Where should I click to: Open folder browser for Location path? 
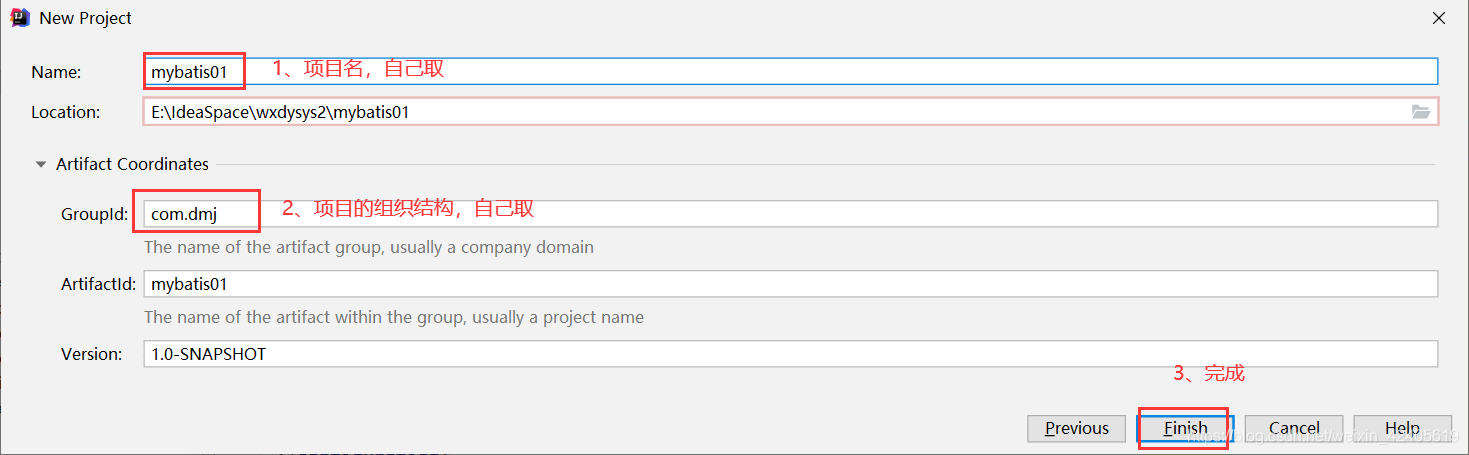tap(1421, 112)
